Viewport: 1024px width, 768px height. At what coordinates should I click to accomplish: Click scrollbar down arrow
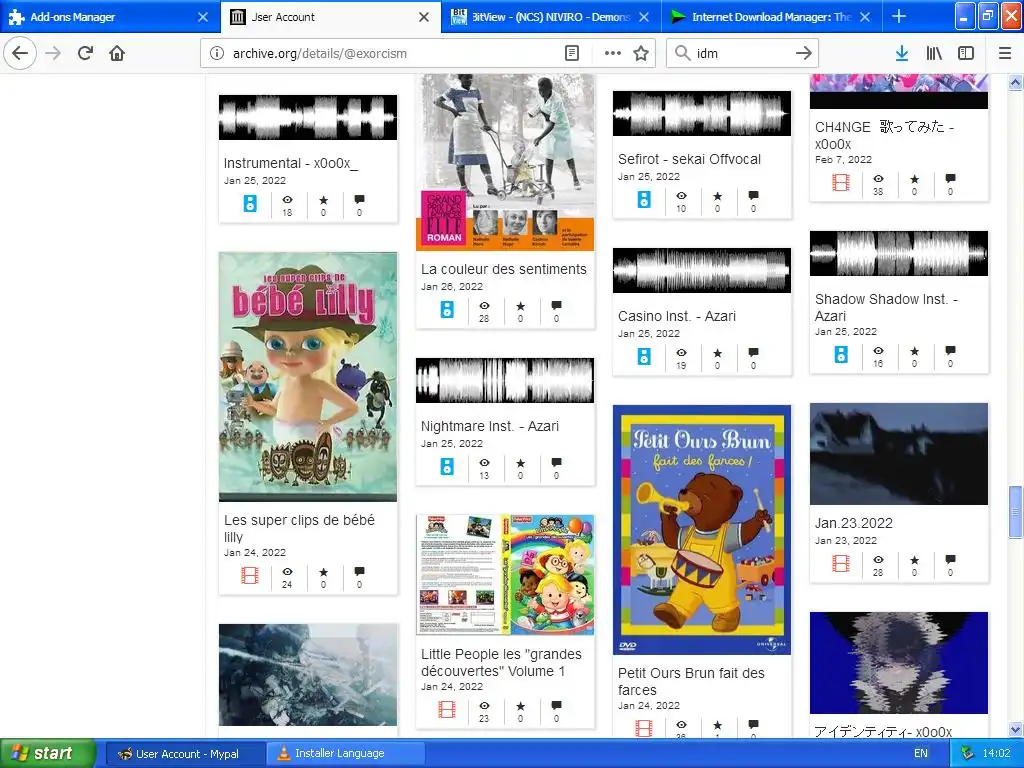click(x=1016, y=729)
